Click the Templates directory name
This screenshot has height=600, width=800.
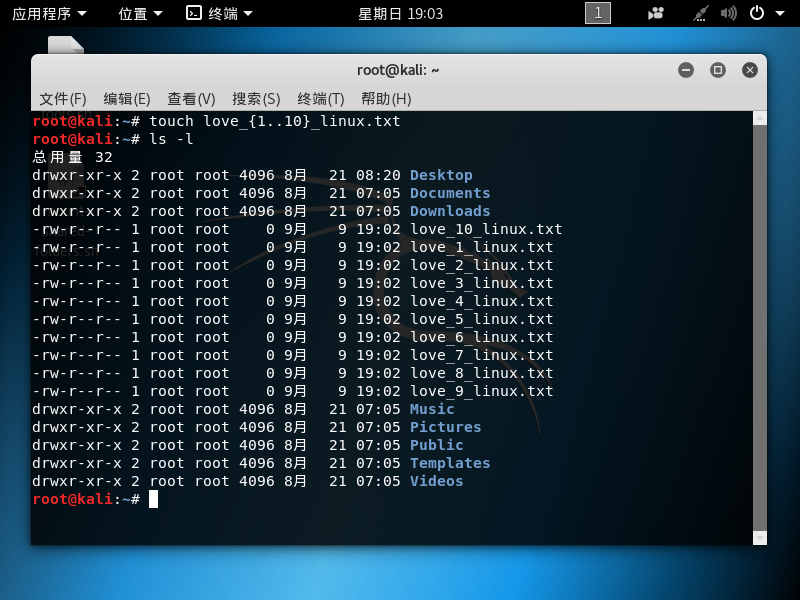point(450,463)
